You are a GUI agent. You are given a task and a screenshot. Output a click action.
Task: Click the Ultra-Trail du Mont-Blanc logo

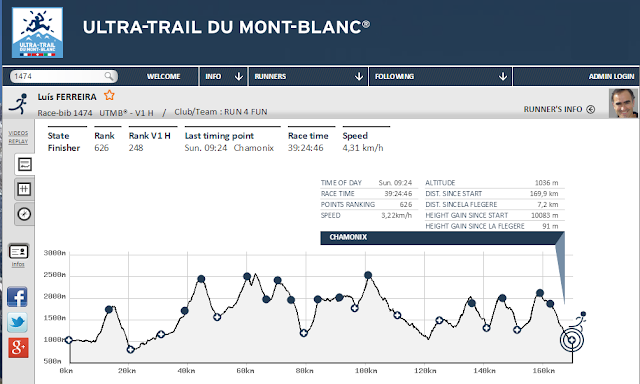pos(38,32)
